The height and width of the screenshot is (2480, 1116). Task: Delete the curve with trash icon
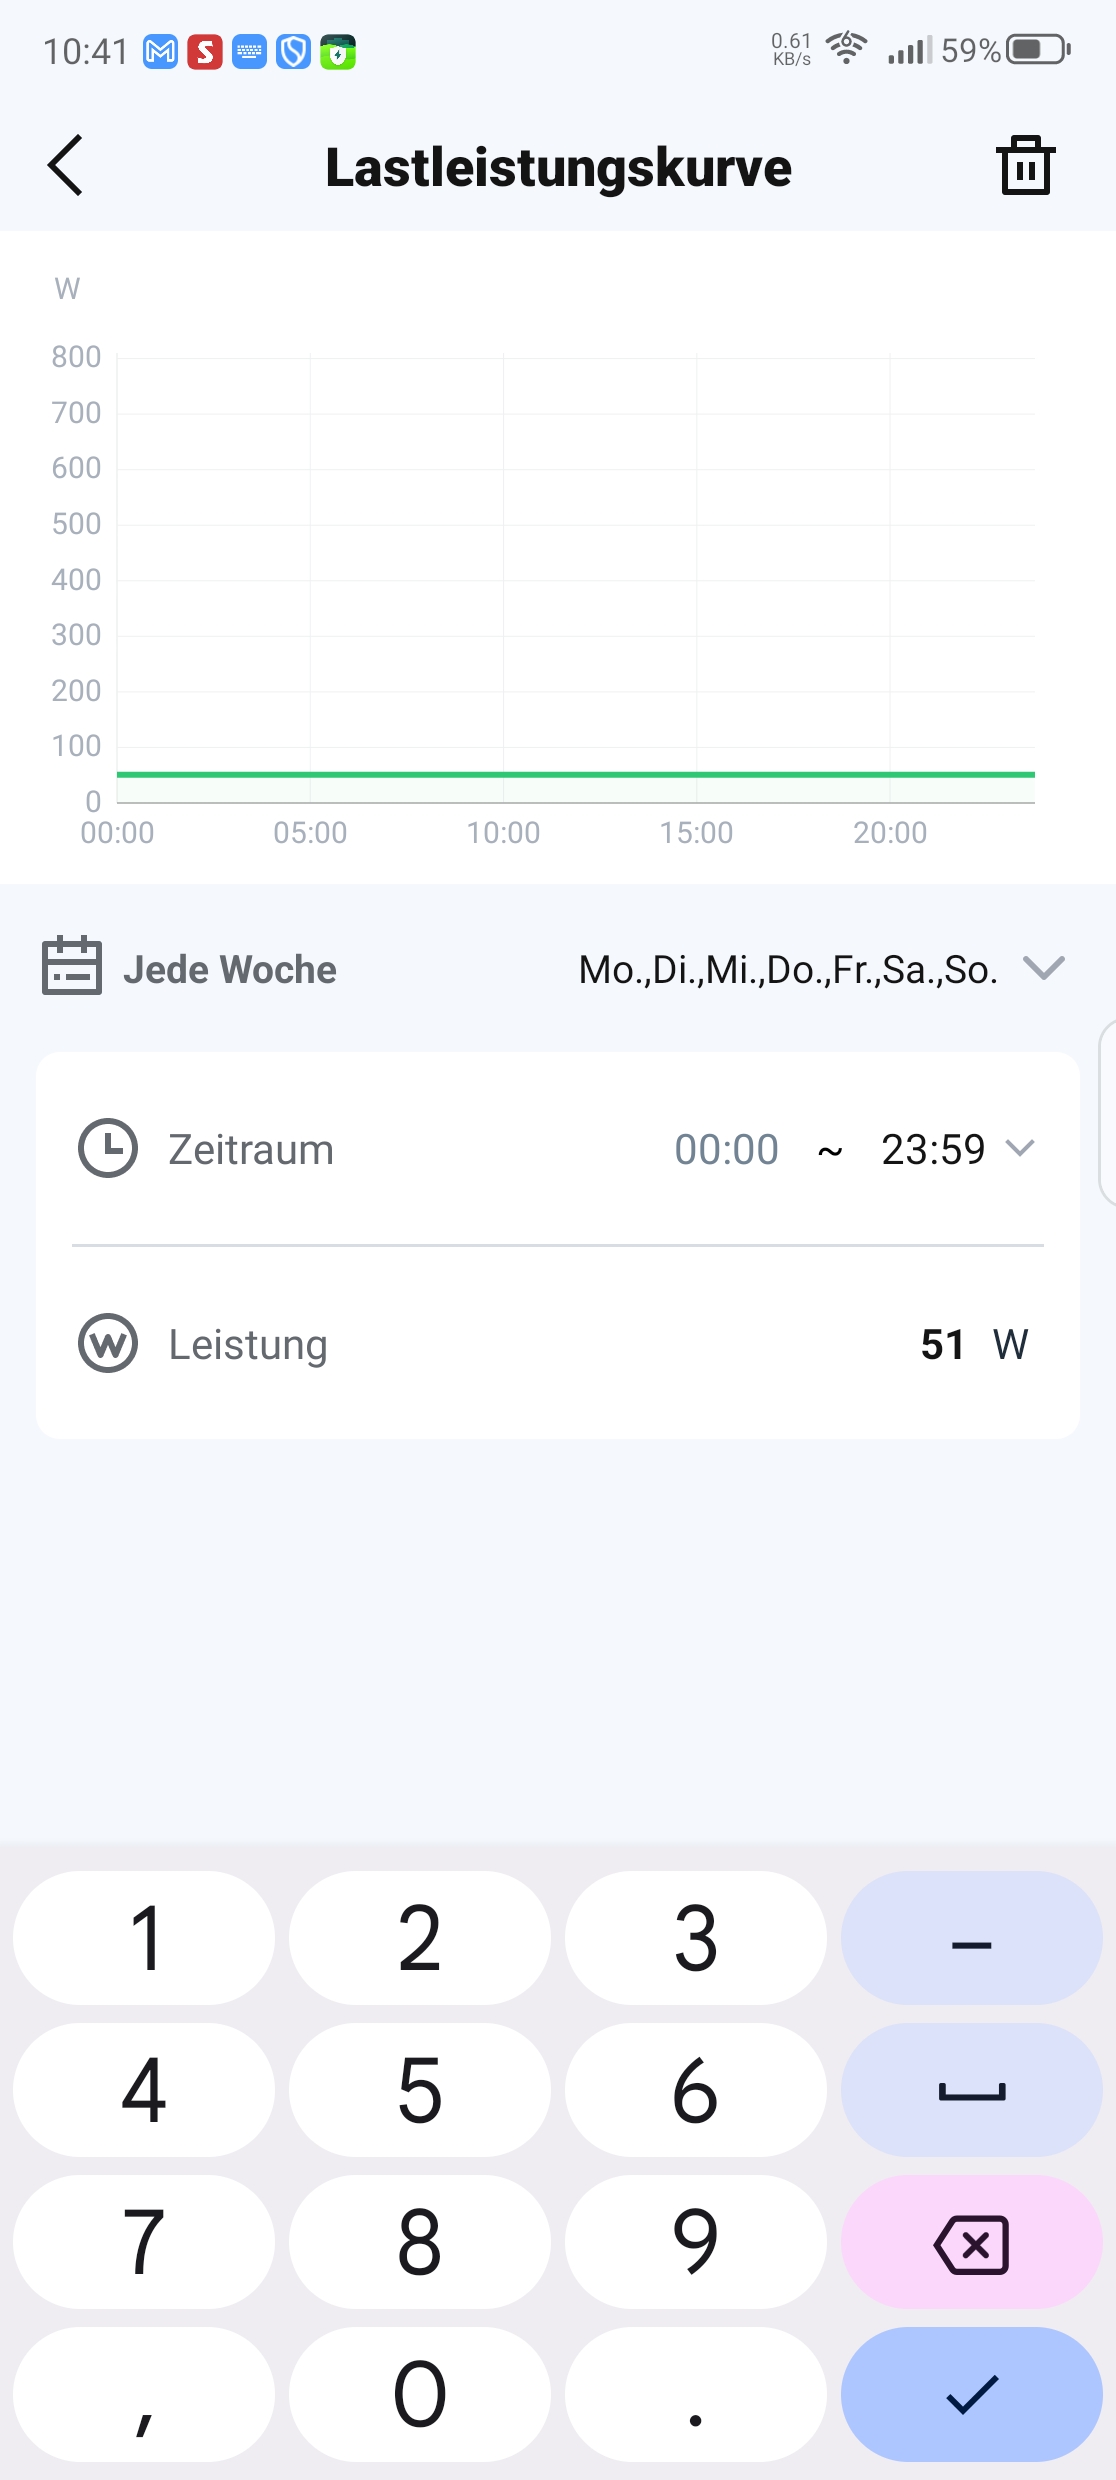(x=1025, y=165)
